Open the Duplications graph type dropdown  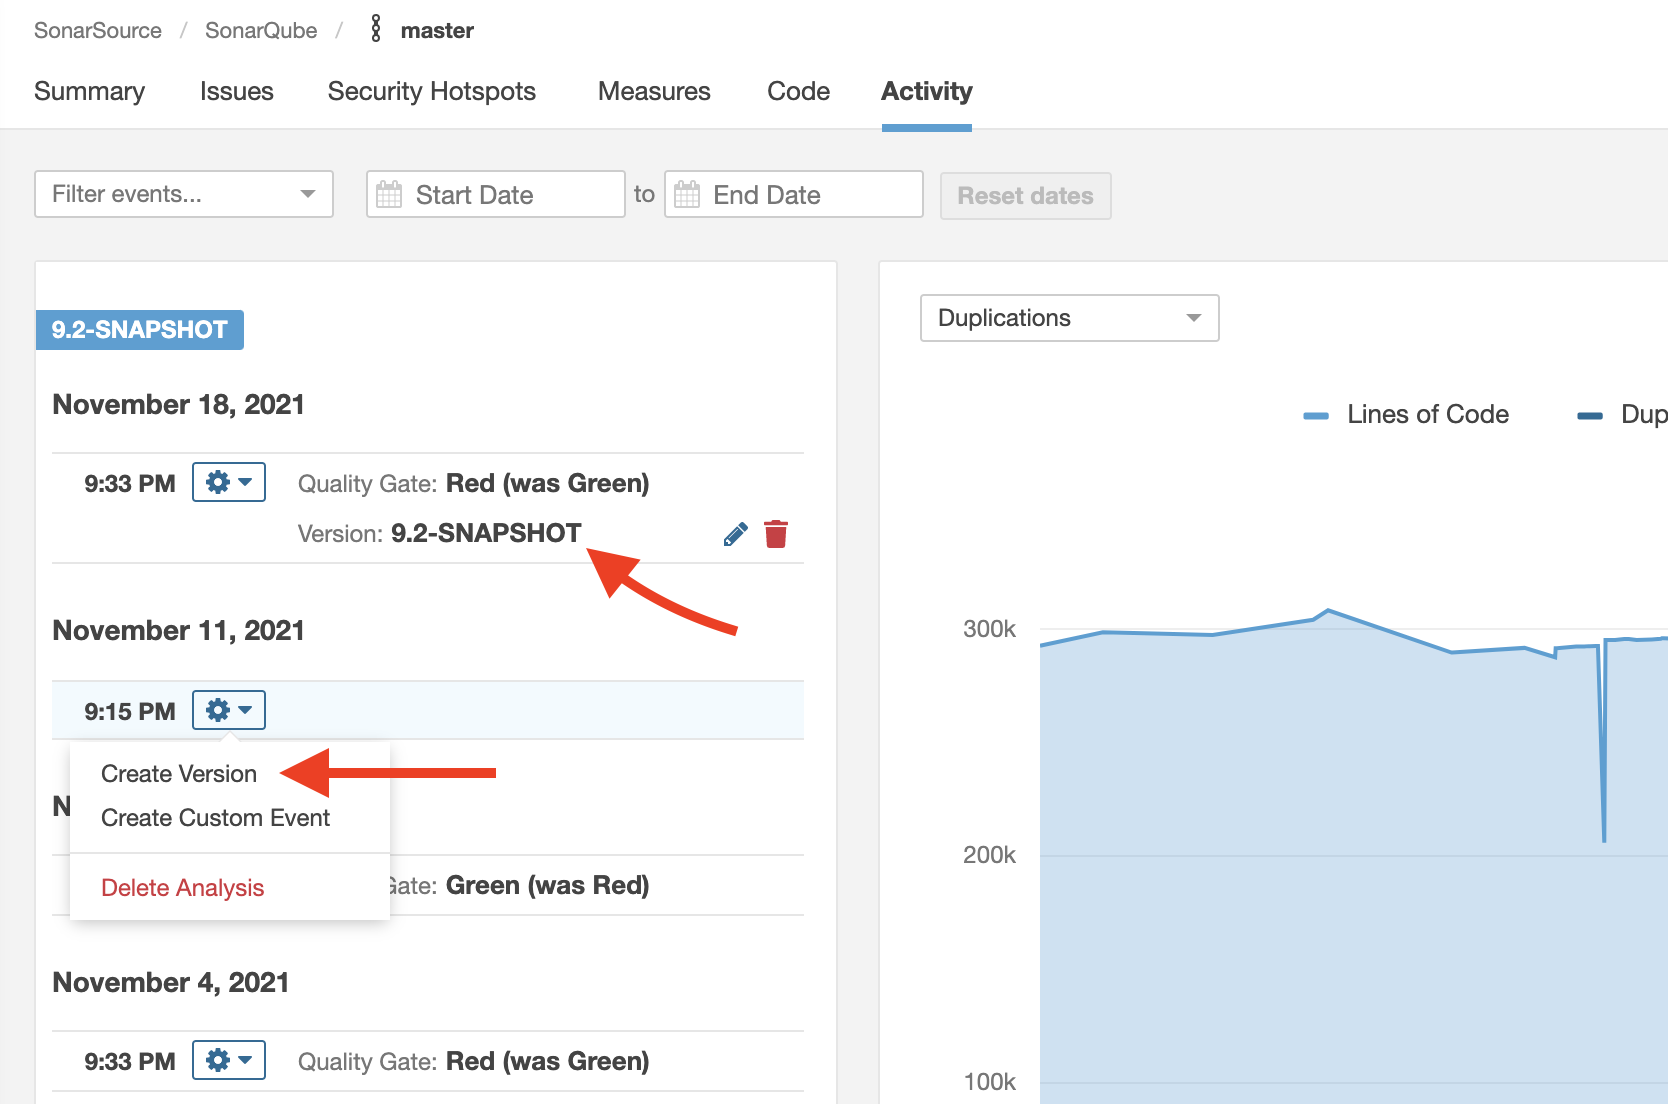click(x=1069, y=318)
